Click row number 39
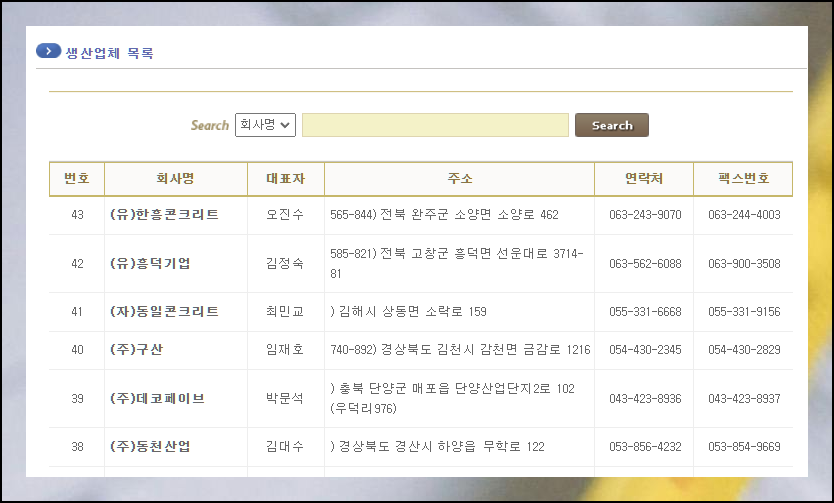Screen dimensions: 834x503 tap(78, 398)
